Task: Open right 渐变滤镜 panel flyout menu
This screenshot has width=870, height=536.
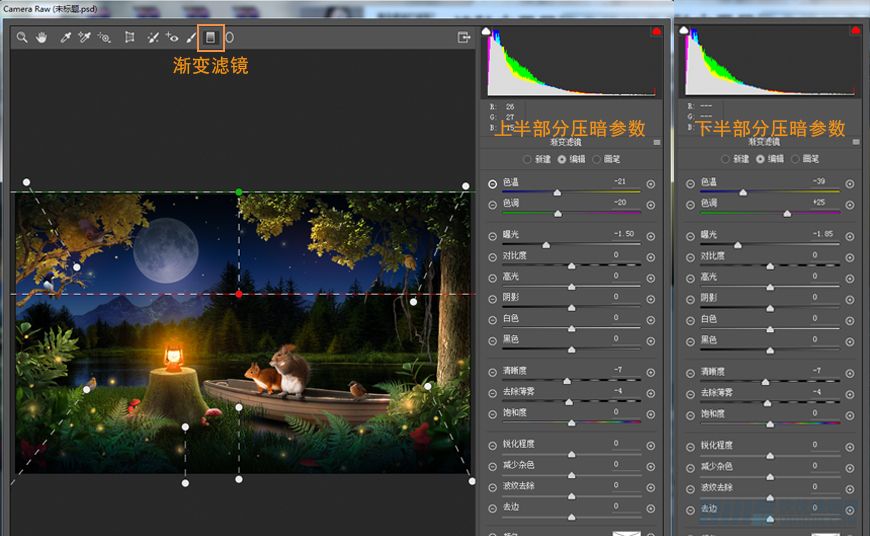Action: [856, 142]
